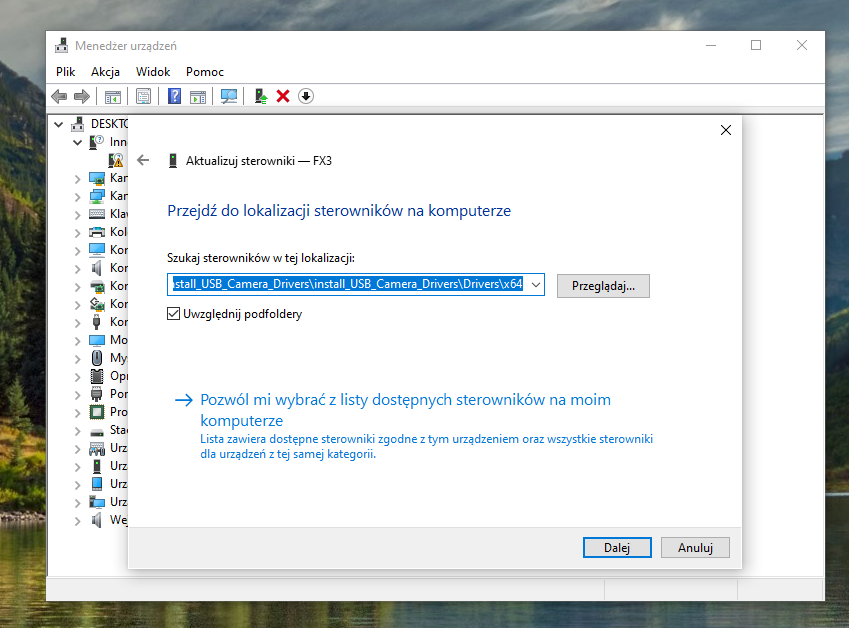Toggle the Uwzględnij podfoldery checkbox
The width and height of the screenshot is (849, 628).
173,313
